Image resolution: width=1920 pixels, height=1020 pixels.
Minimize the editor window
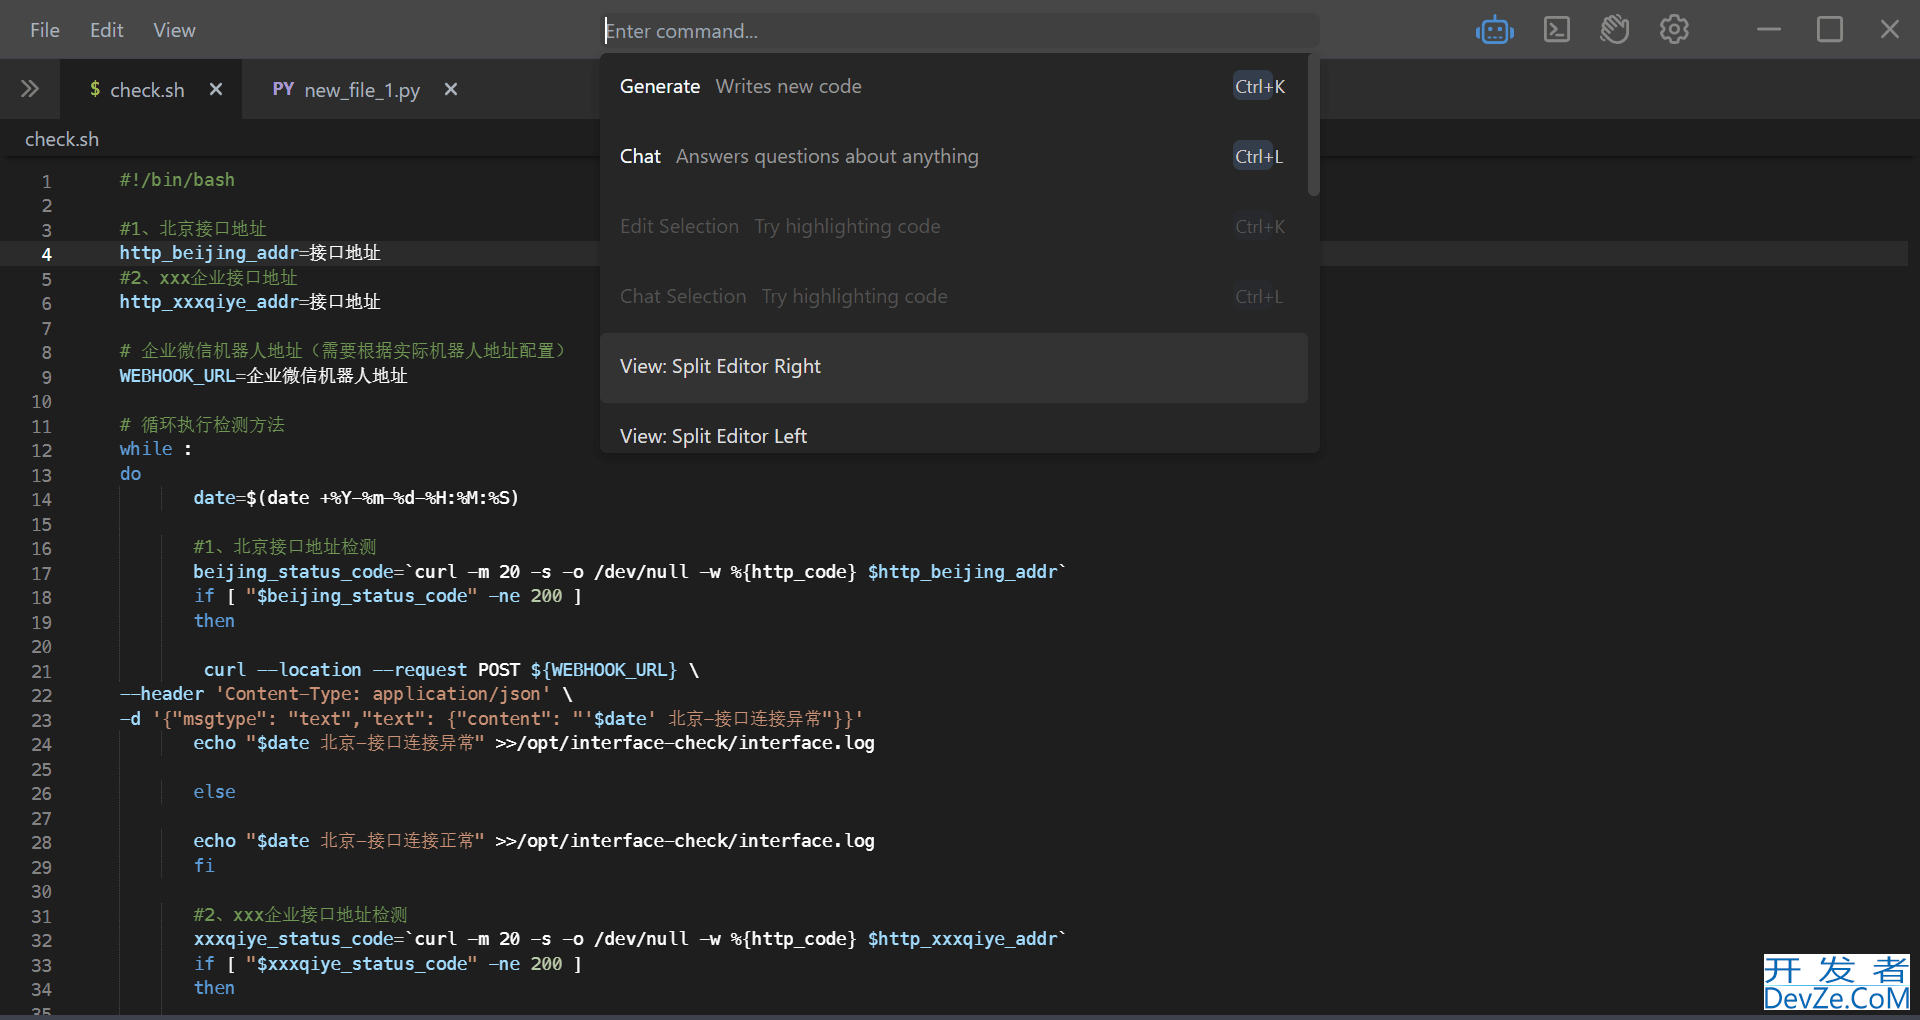[1769, 30]
